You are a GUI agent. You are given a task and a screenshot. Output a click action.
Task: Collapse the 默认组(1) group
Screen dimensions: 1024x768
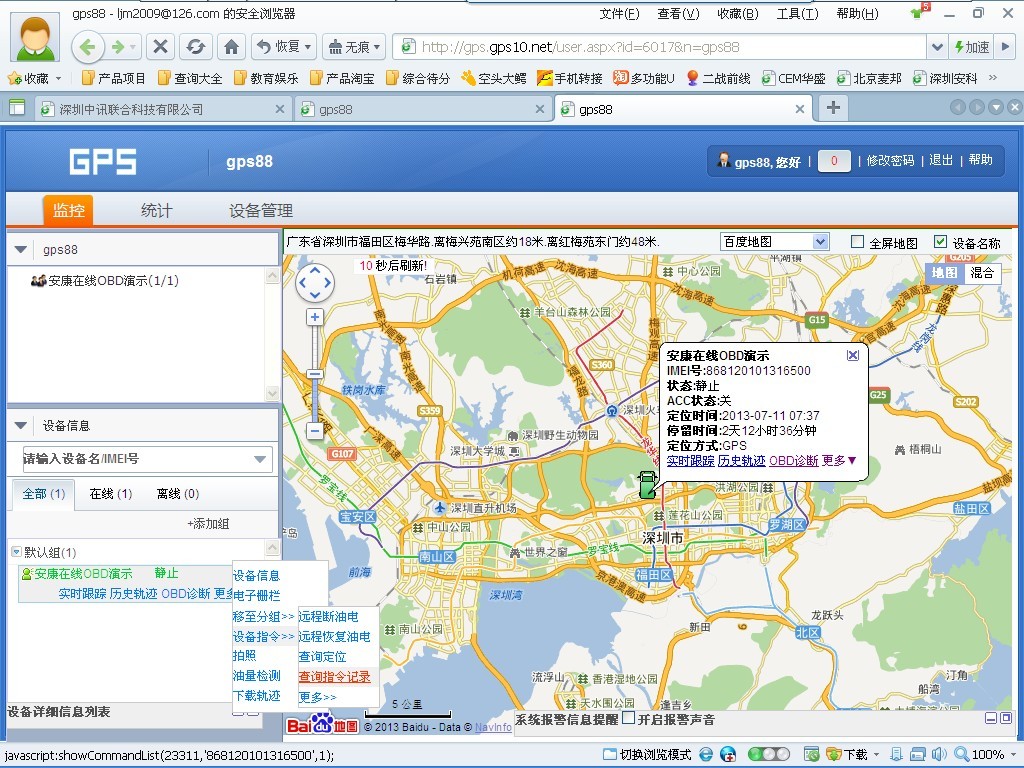(16, 552)
